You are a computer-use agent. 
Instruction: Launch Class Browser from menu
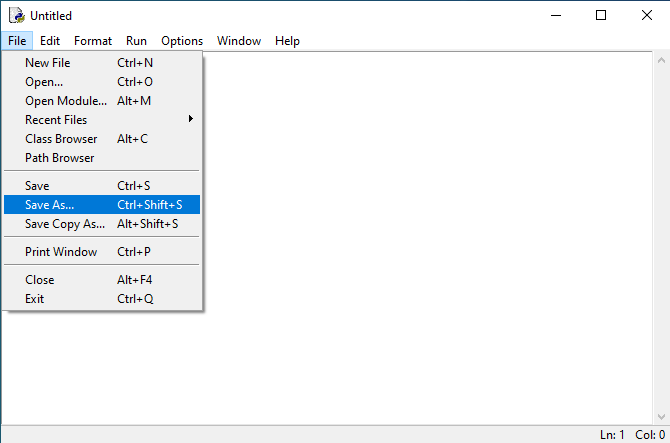(102, 139)
